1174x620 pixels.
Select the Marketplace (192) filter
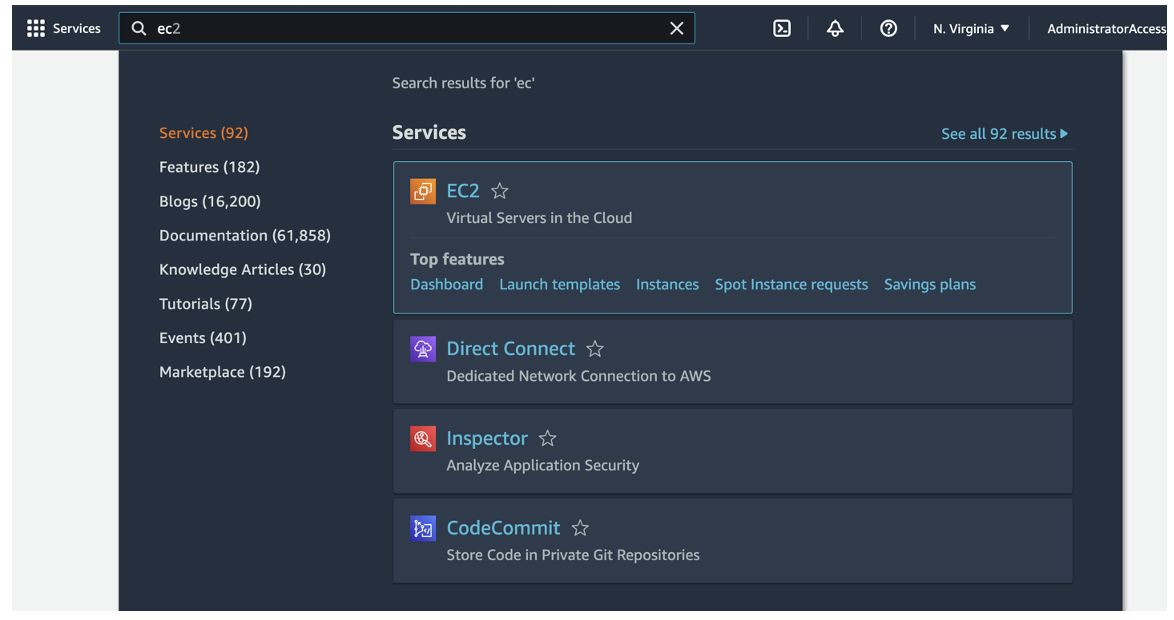[222, 372]
